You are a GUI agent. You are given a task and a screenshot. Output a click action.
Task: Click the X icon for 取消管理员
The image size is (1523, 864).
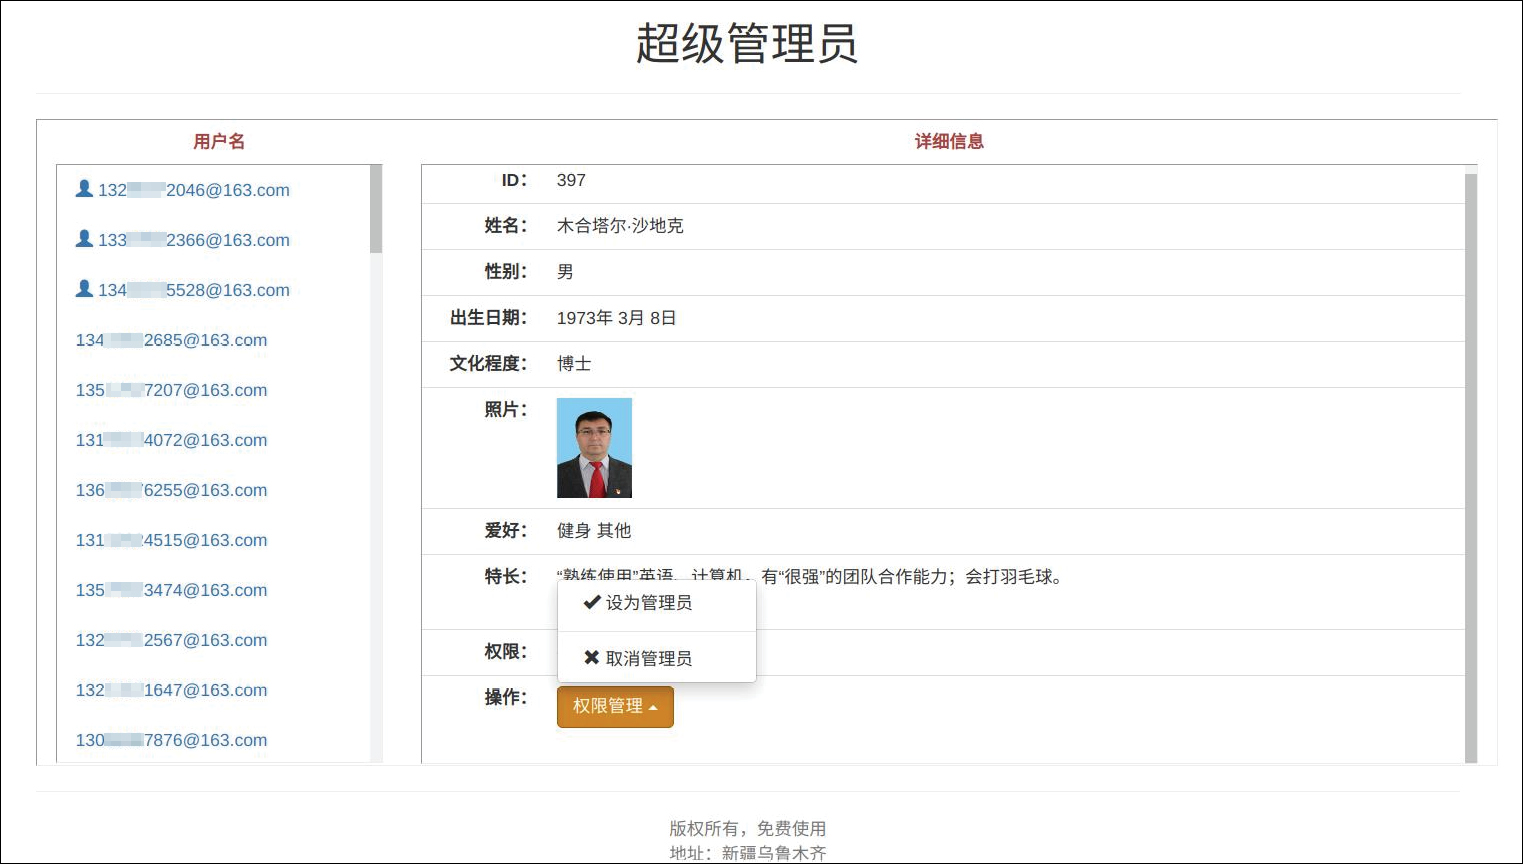click(592, 658)
